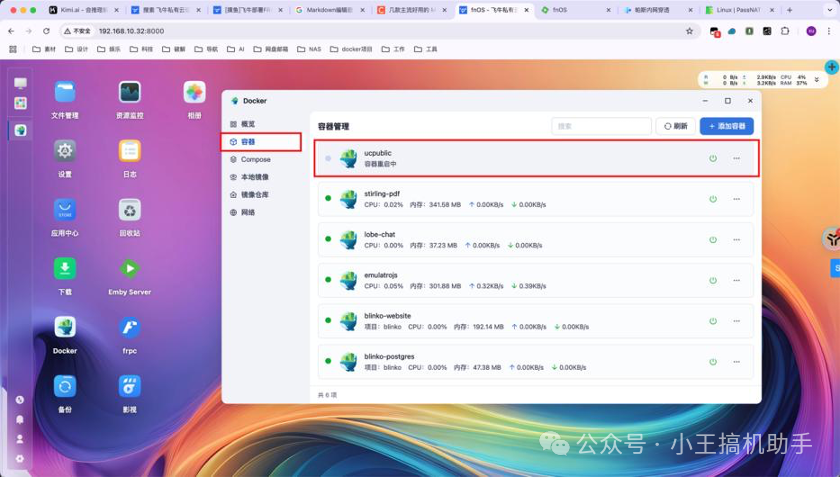Toggle power for the lobe-chat container
Image resolution: width=840 pixels, height=478 pixels.
(x=713, y=240)
